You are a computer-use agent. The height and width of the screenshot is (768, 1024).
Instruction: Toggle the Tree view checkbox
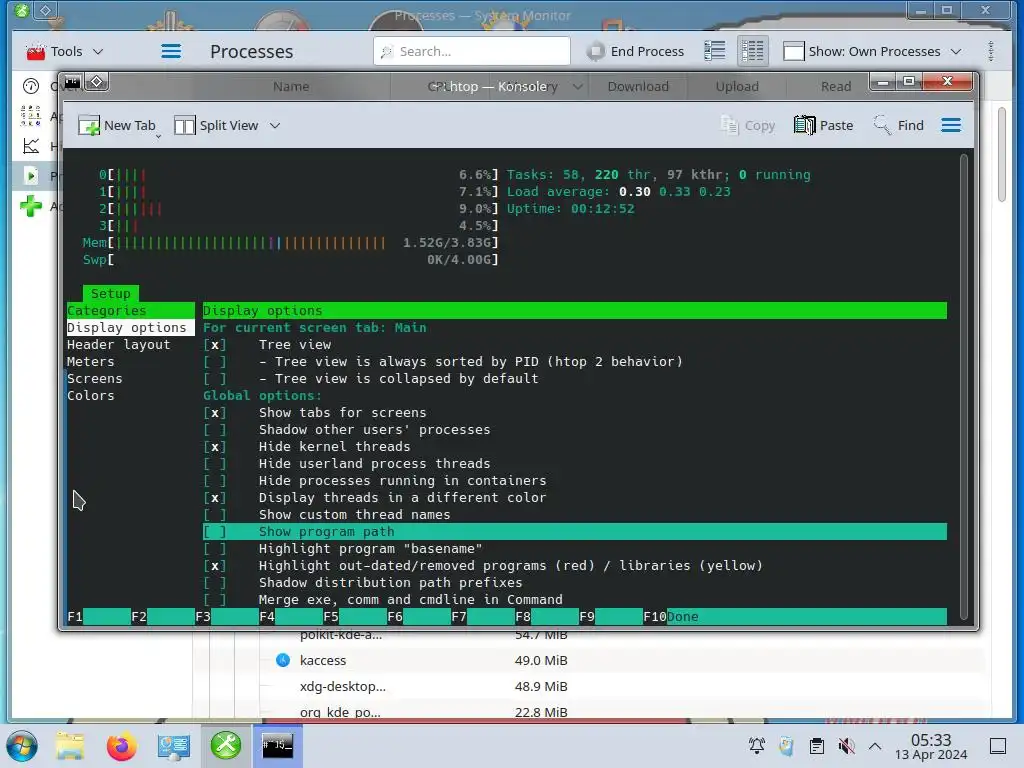pyautogui.click(x=214, y=345)
